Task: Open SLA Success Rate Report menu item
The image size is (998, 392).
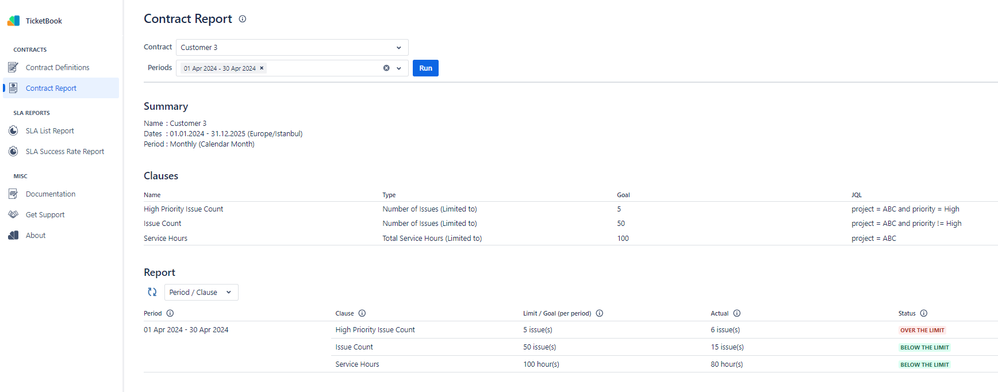Action: tap(60, 151)
